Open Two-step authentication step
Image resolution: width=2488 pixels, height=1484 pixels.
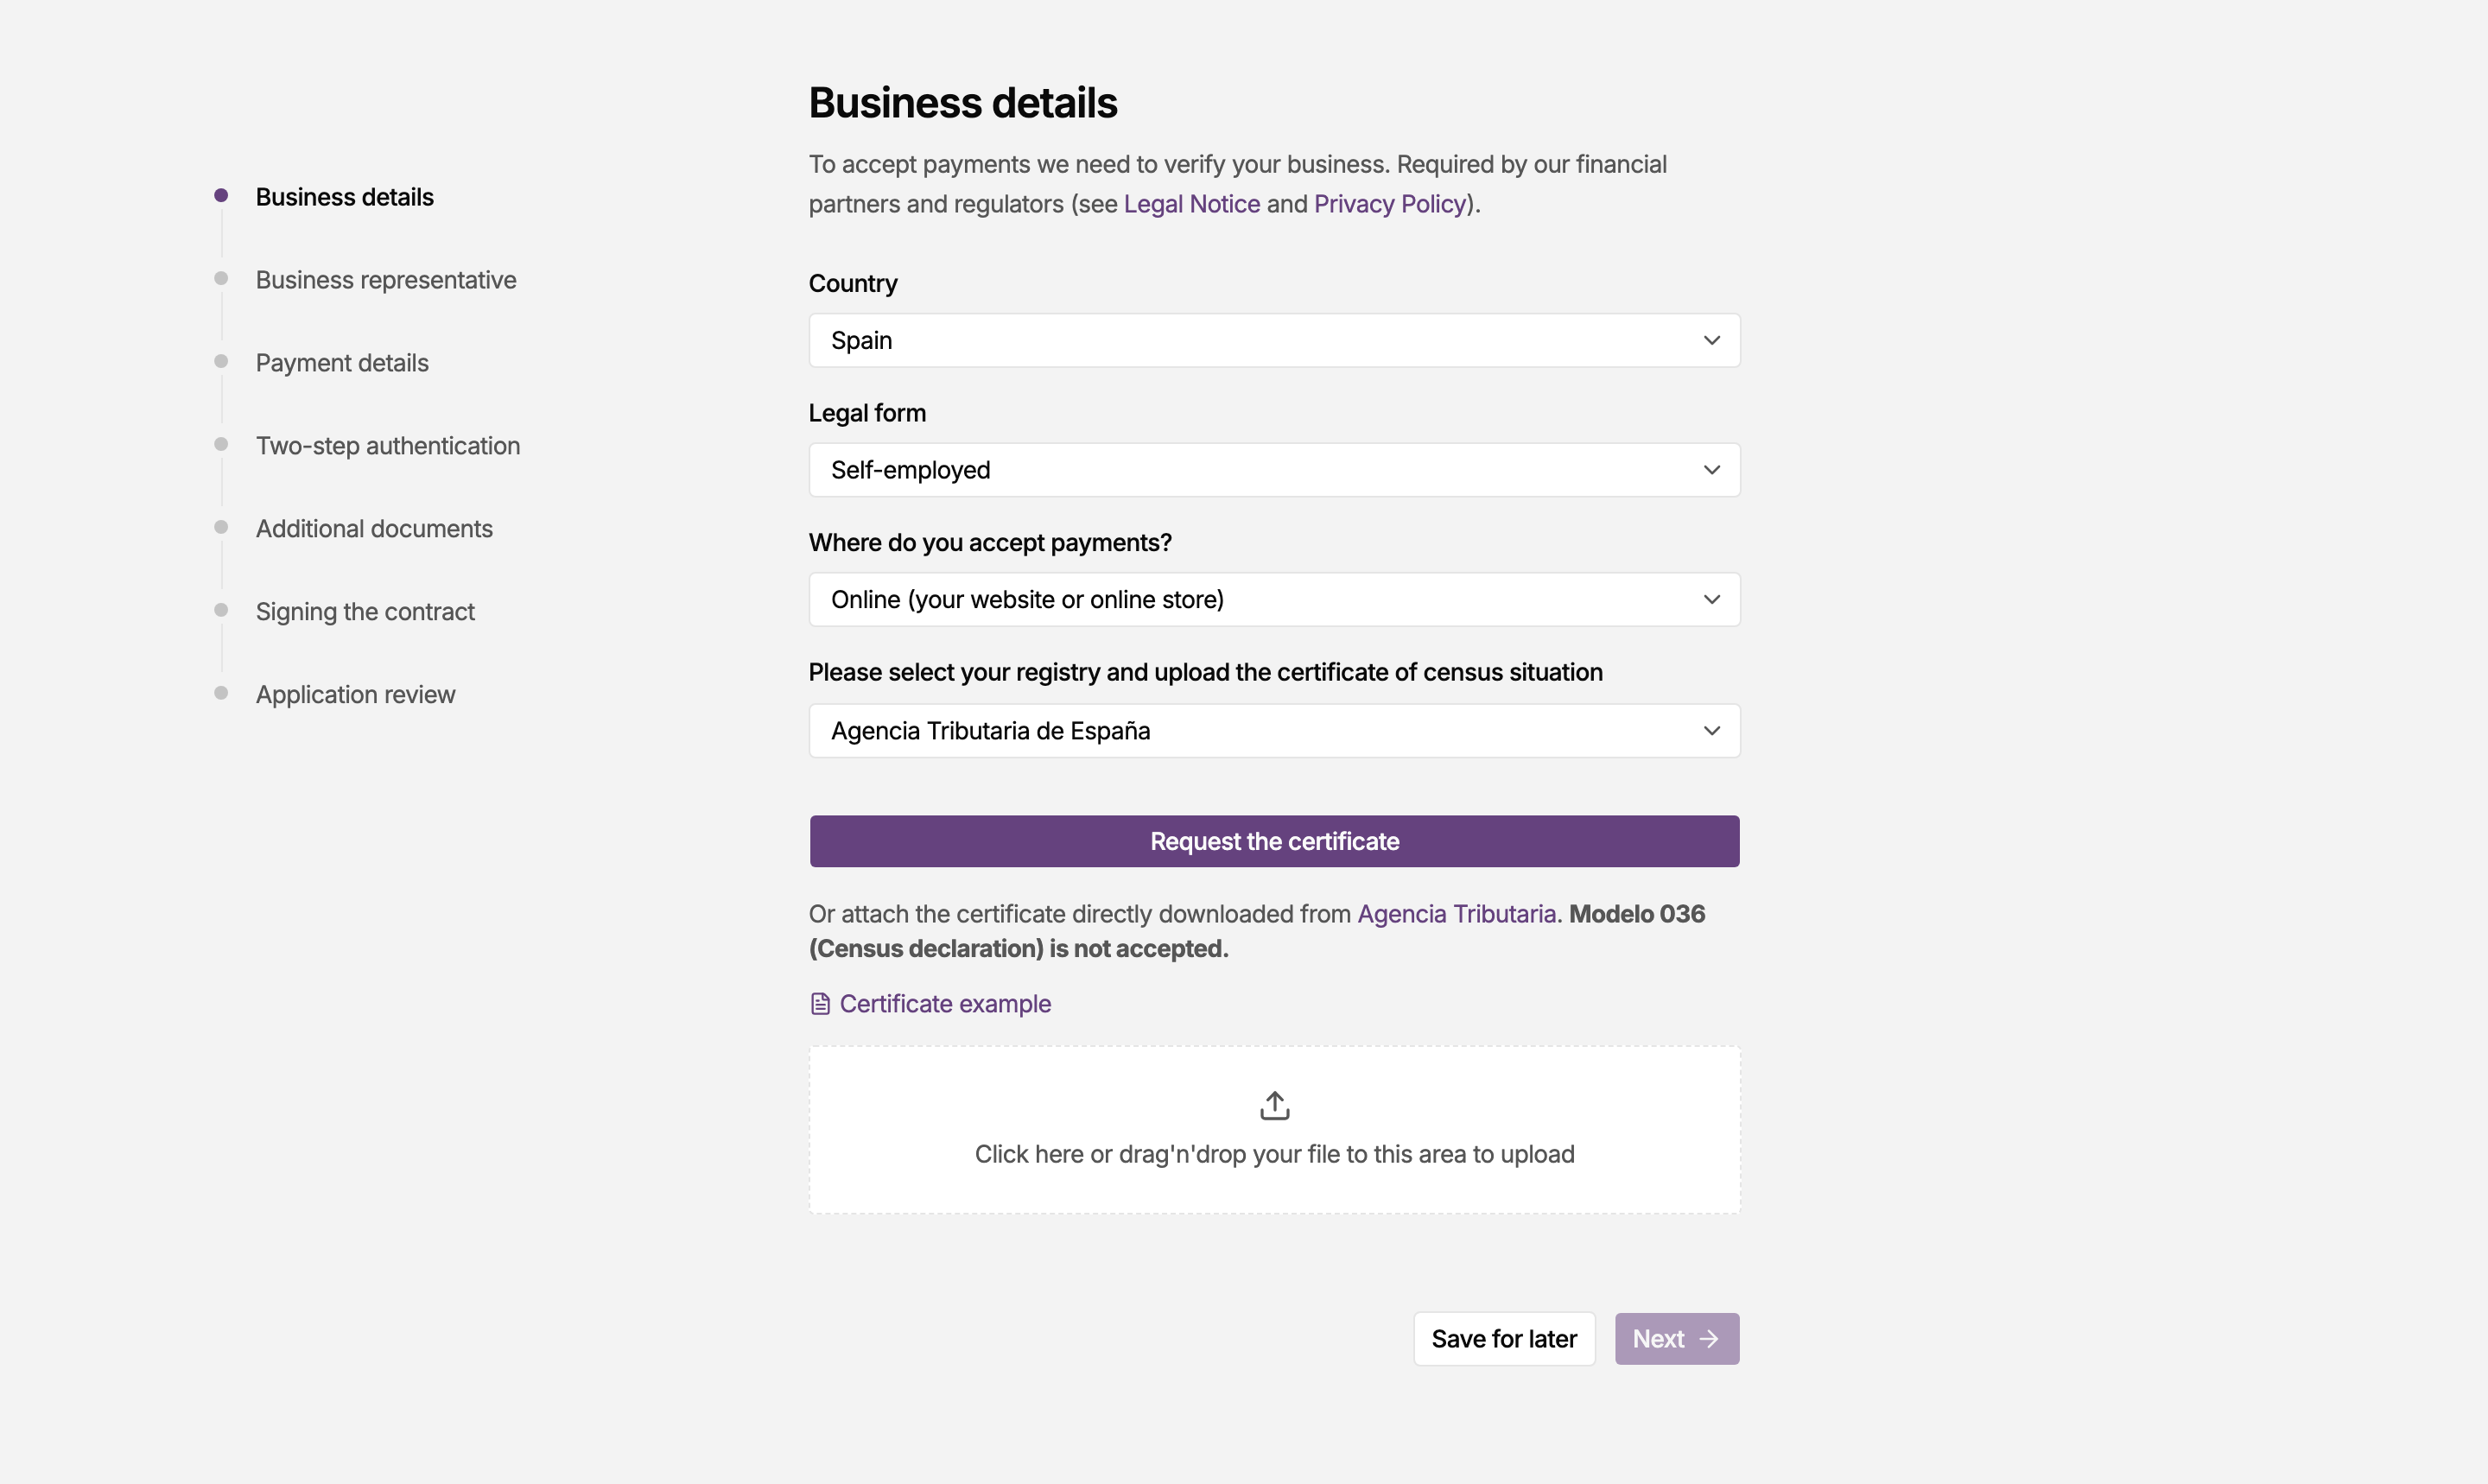tap(388, 446)
